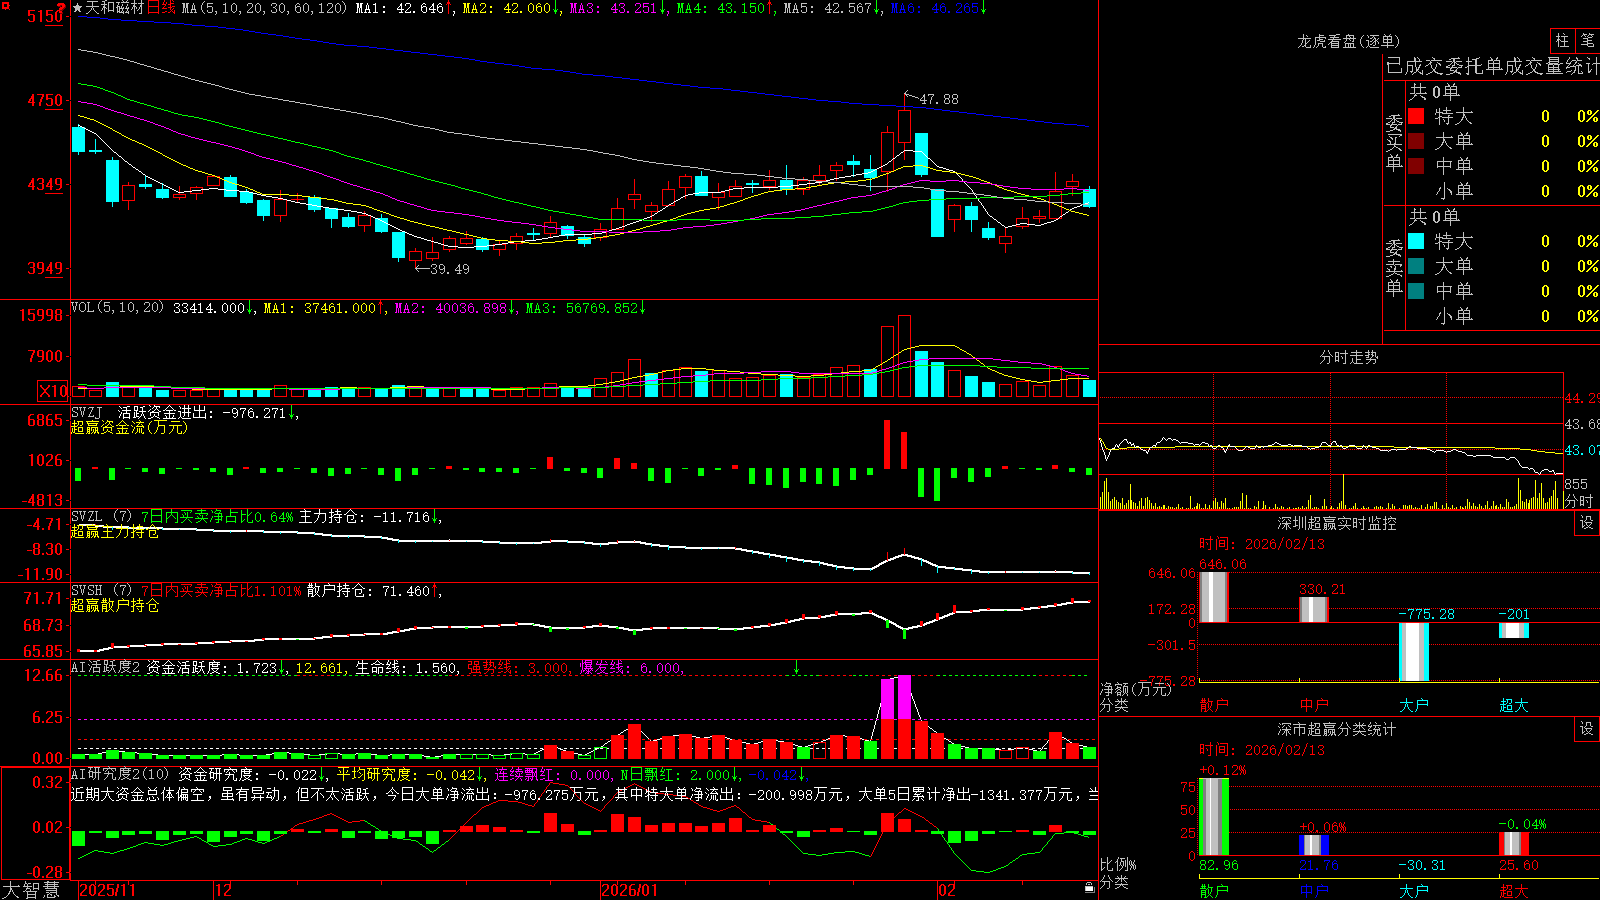Click the 散户 bar in 深圳超赢实时监控

click(x=1214, y=597)
